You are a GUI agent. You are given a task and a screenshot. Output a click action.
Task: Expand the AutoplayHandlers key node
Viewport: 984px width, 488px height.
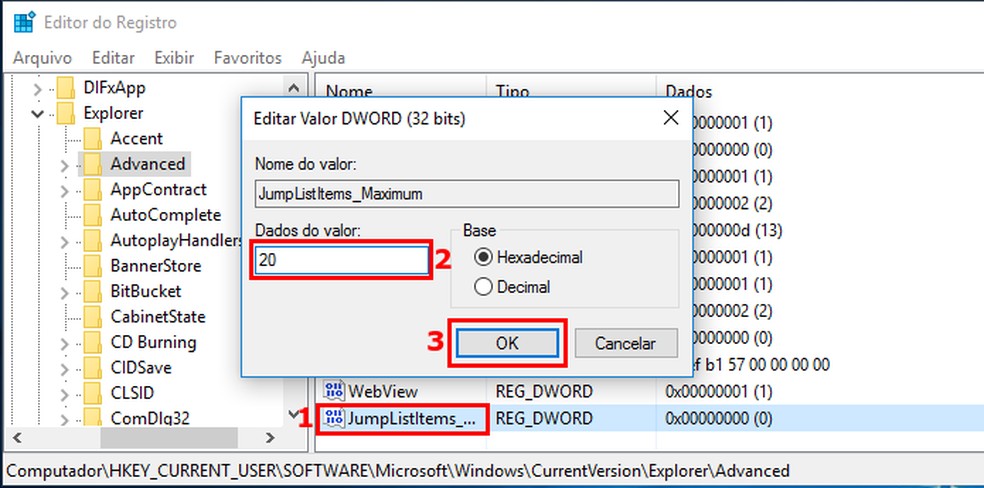[64, 241]
